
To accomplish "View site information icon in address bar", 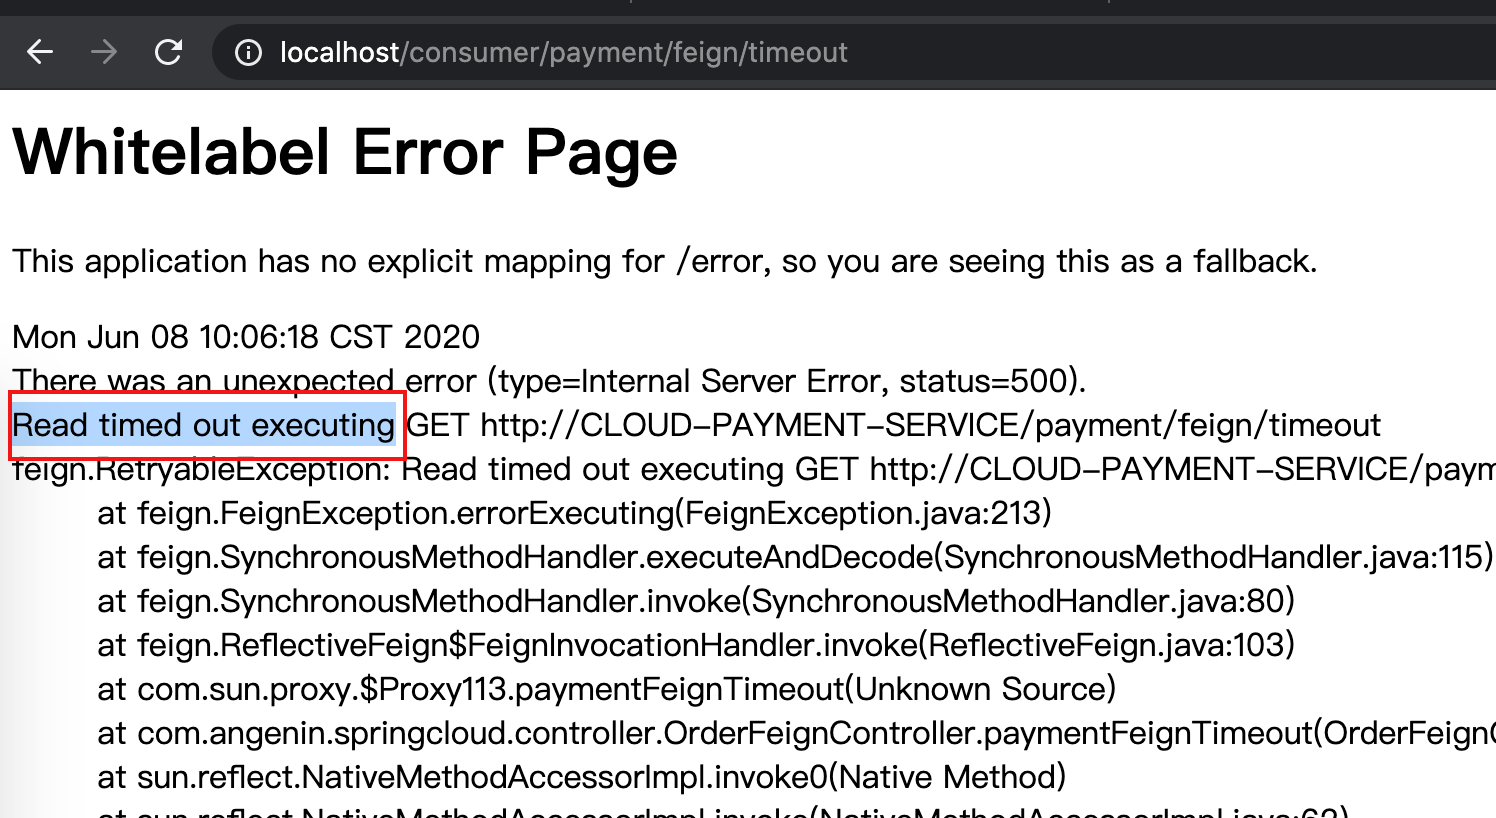I will (x=248, y=52).
